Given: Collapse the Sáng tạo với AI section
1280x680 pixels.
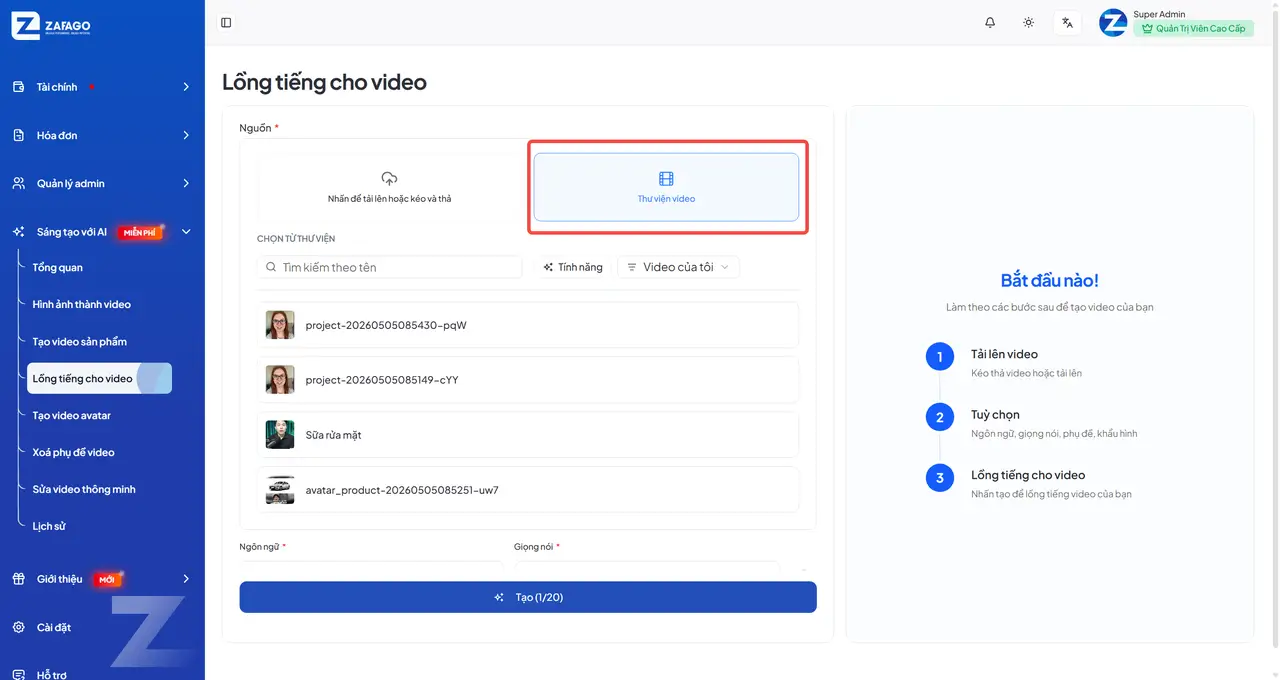Looking at the screenshot, I should pos(186,232).
